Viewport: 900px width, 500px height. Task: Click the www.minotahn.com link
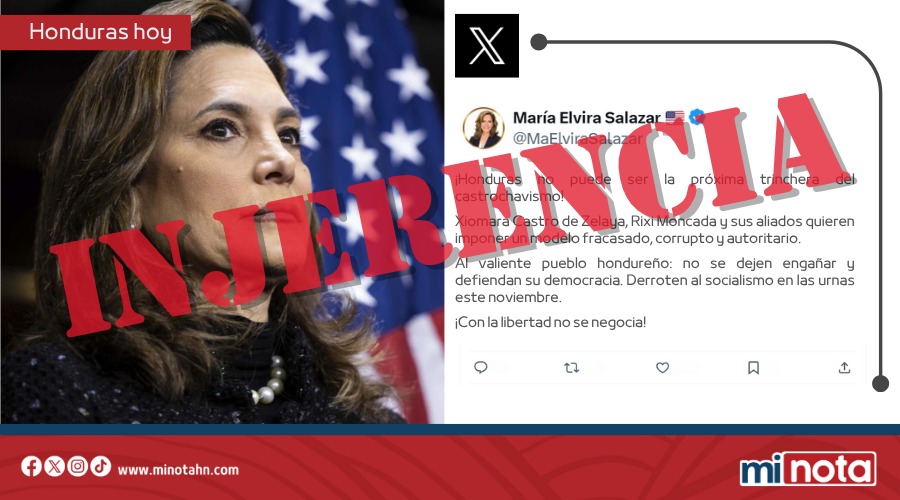[x=178, y=470]
